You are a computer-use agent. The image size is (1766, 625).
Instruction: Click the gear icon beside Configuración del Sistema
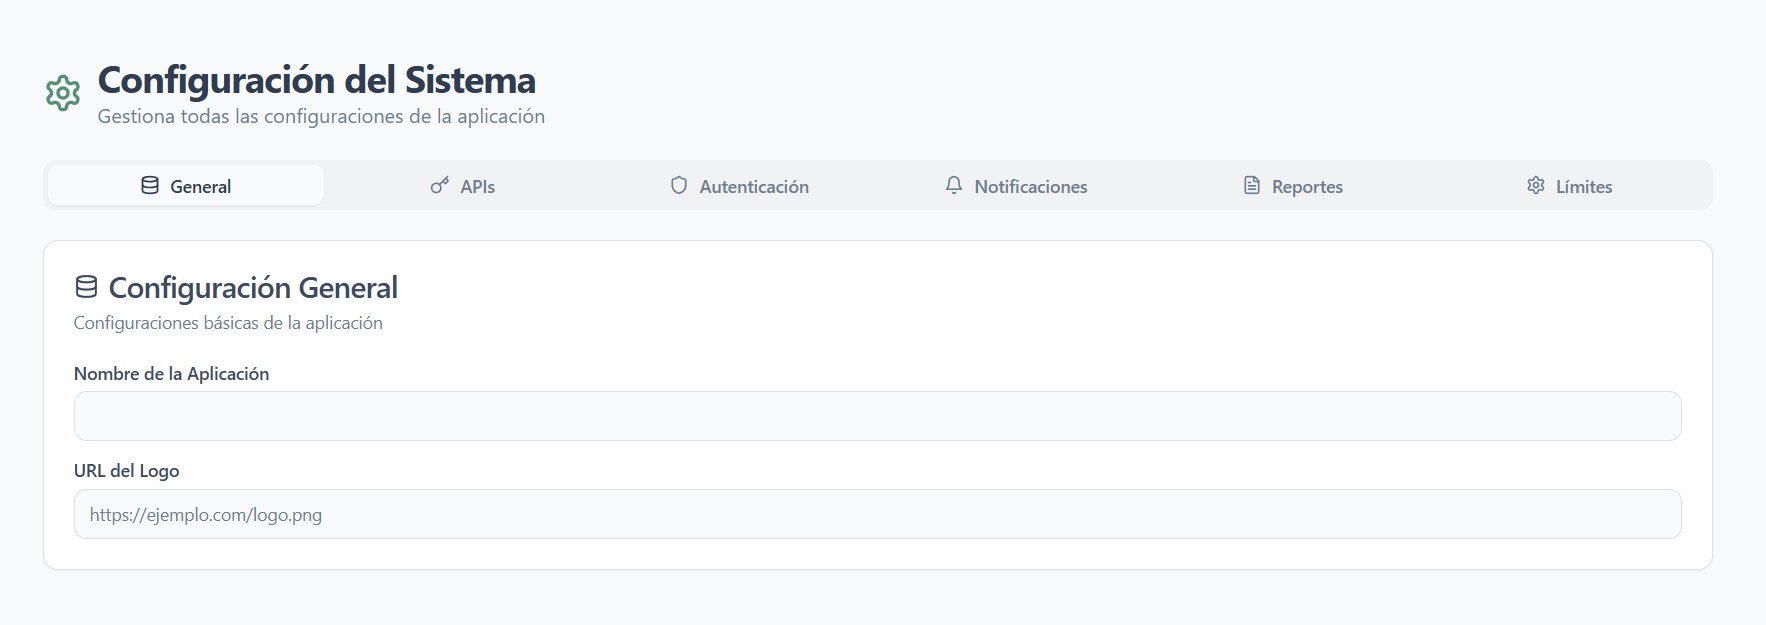(x=63, y=93)
